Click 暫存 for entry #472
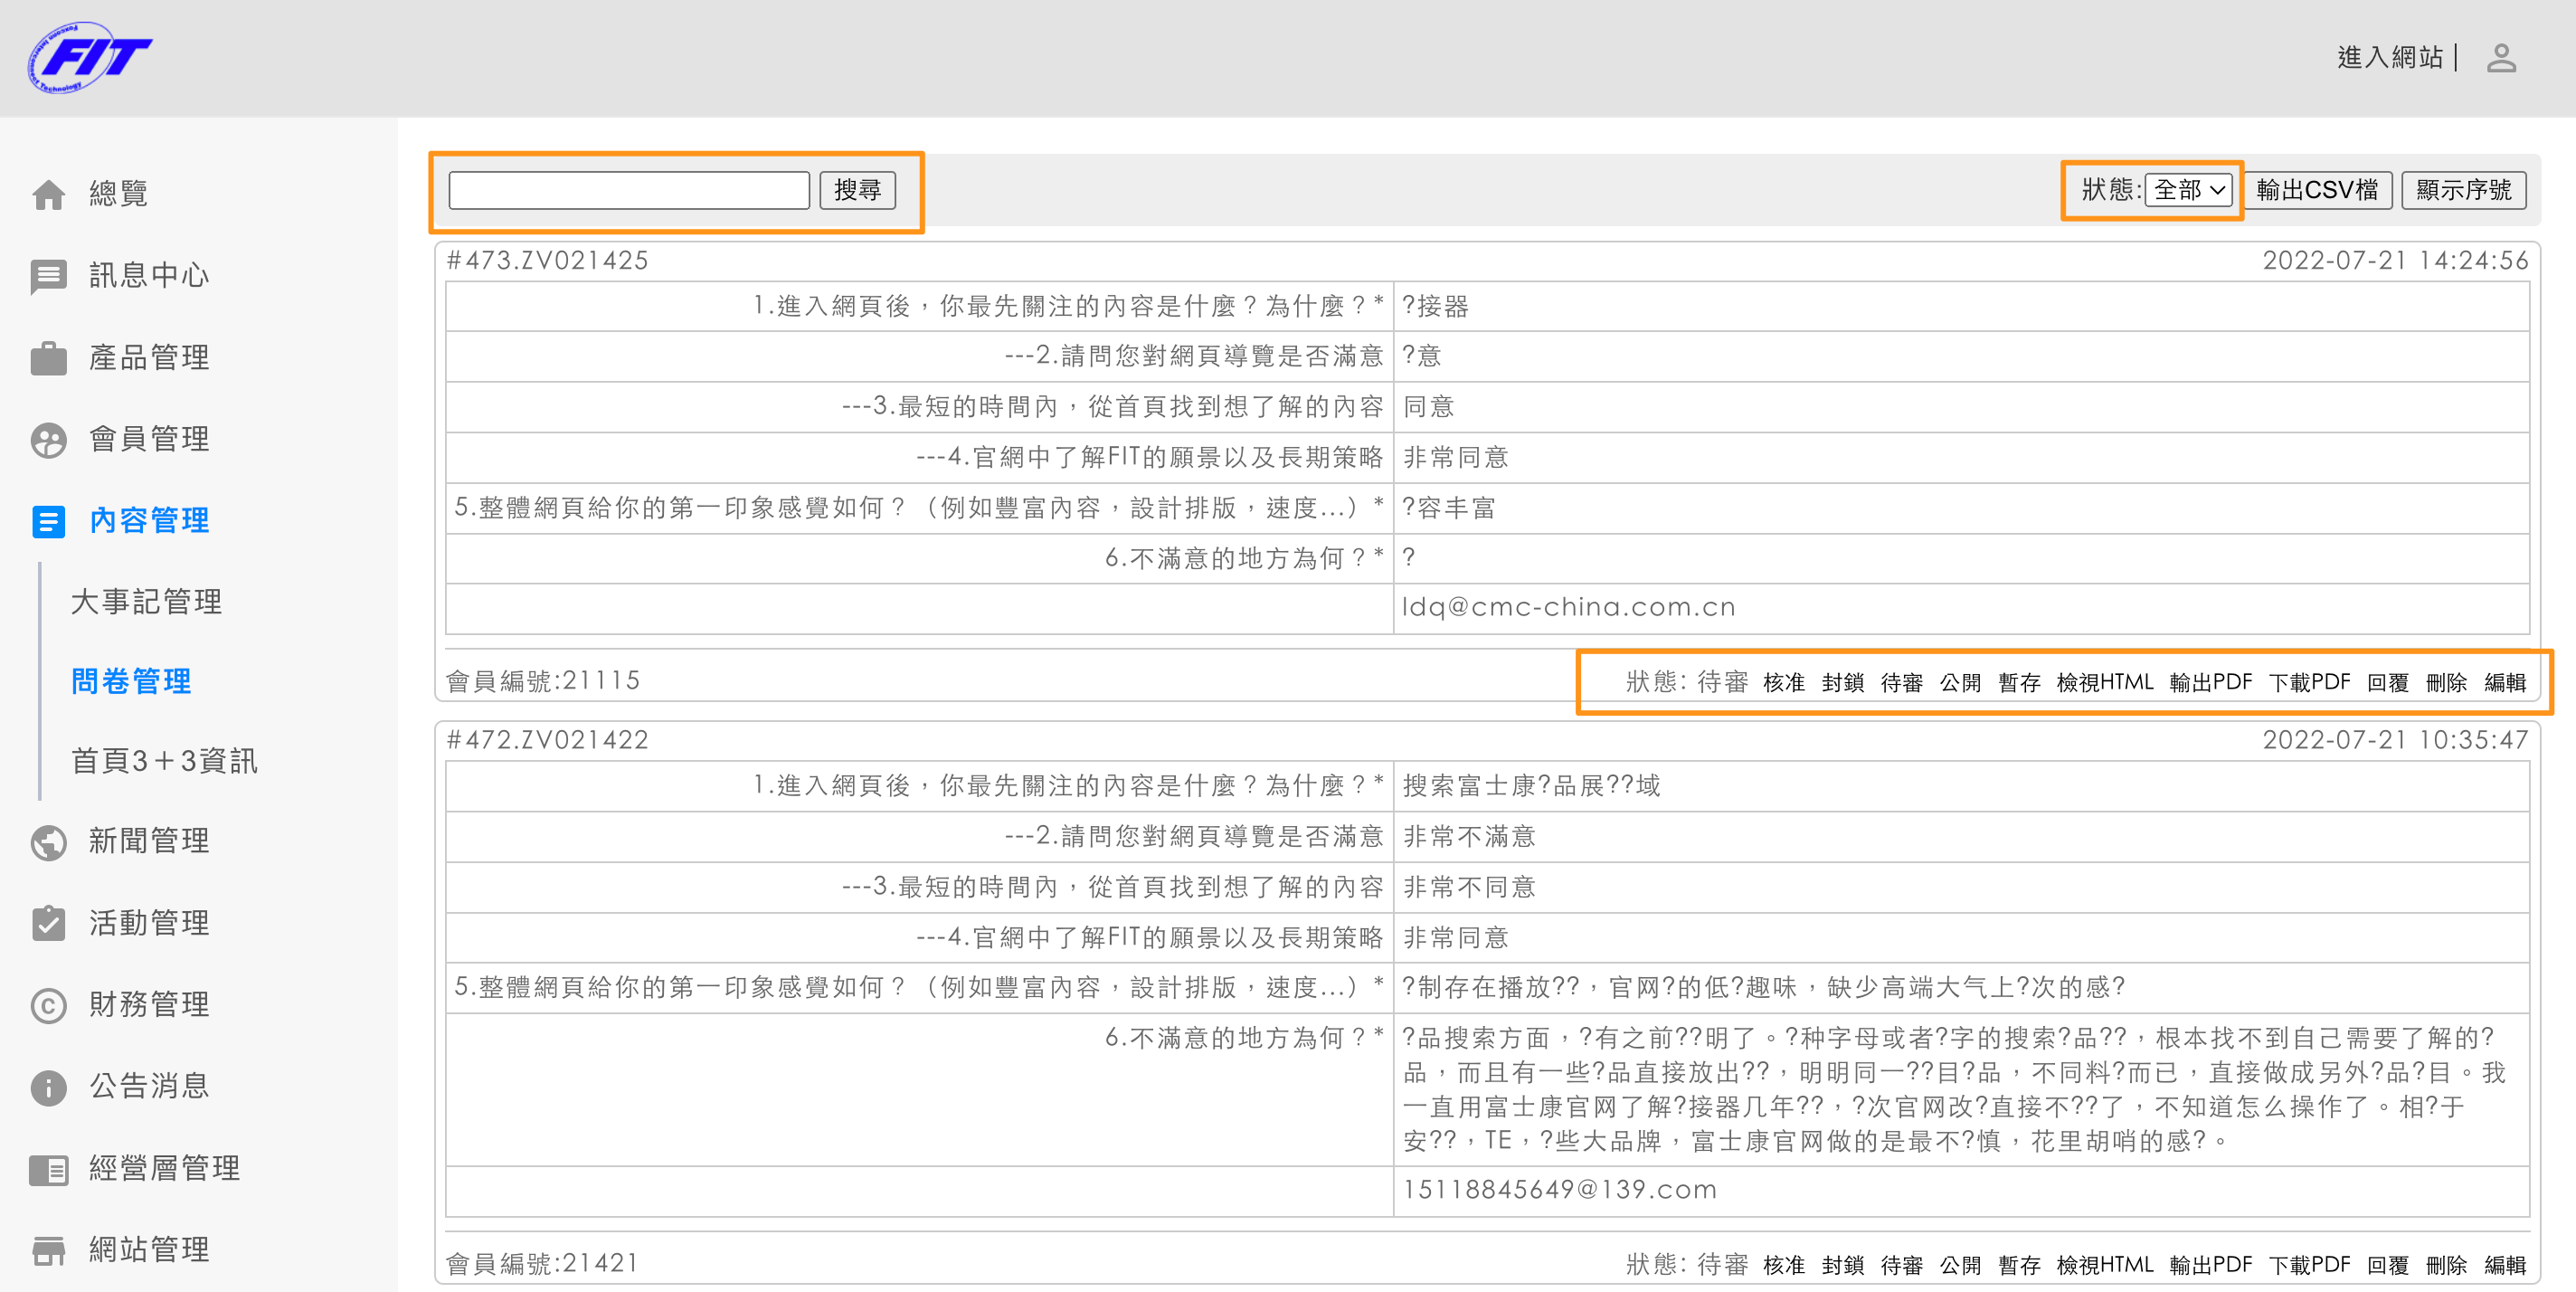The image size is (2576, 1292). point(2019,1266)
